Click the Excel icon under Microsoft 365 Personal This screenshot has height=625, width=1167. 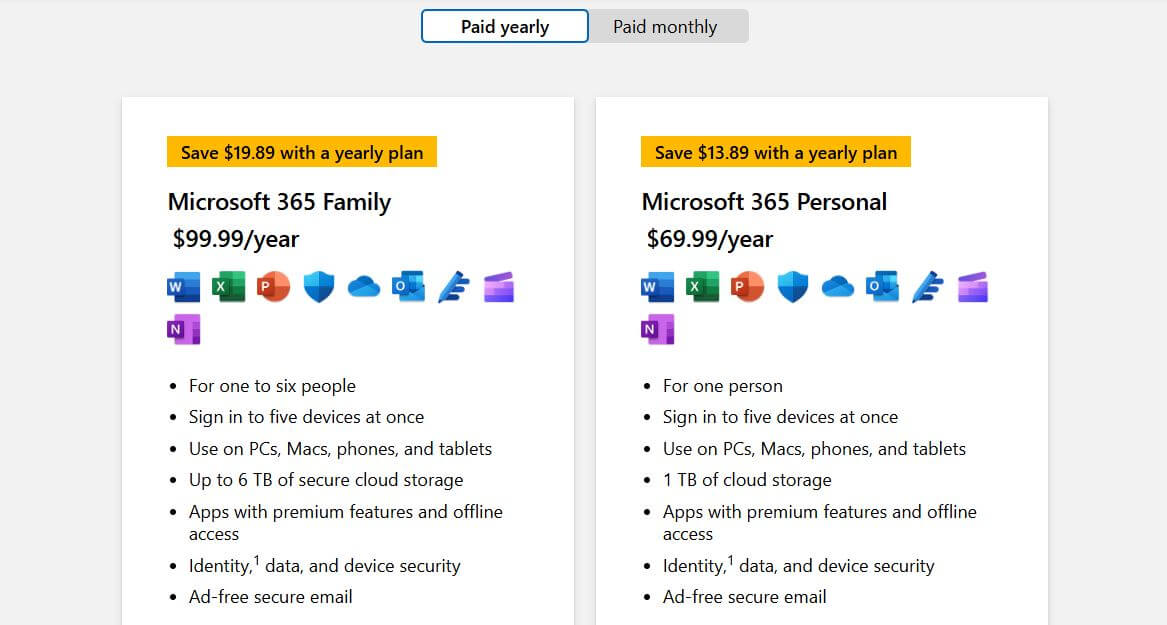click(702, 286)
